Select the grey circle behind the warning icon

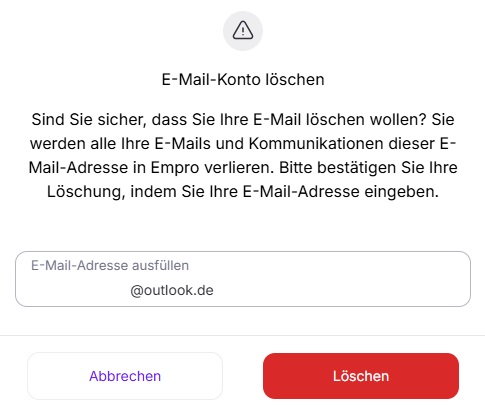pos(243,31)
